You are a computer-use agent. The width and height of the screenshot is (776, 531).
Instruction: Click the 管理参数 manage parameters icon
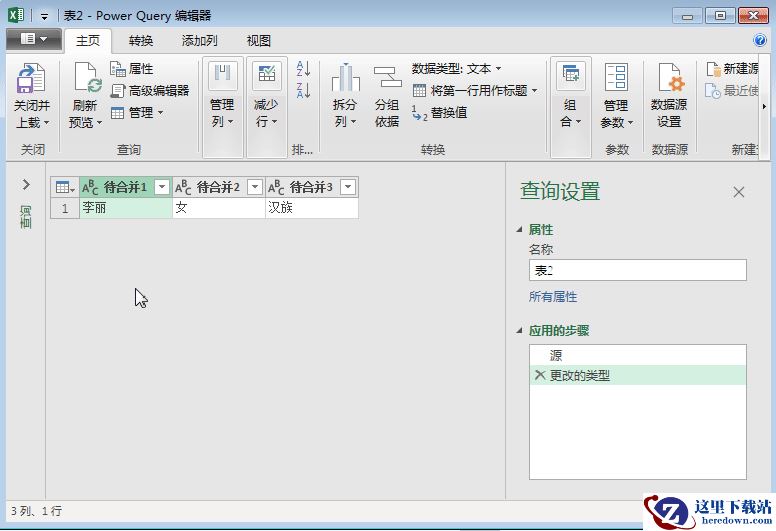(616, 77)
